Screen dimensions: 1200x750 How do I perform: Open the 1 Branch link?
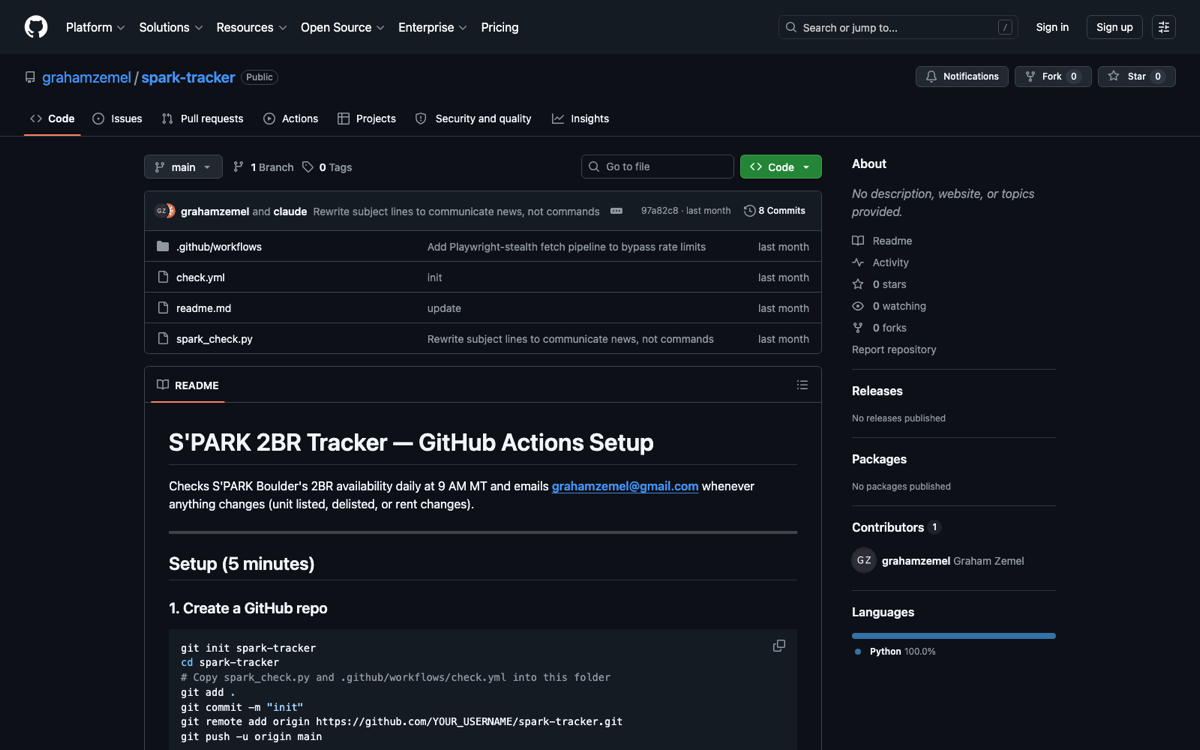tap(263, 167)
